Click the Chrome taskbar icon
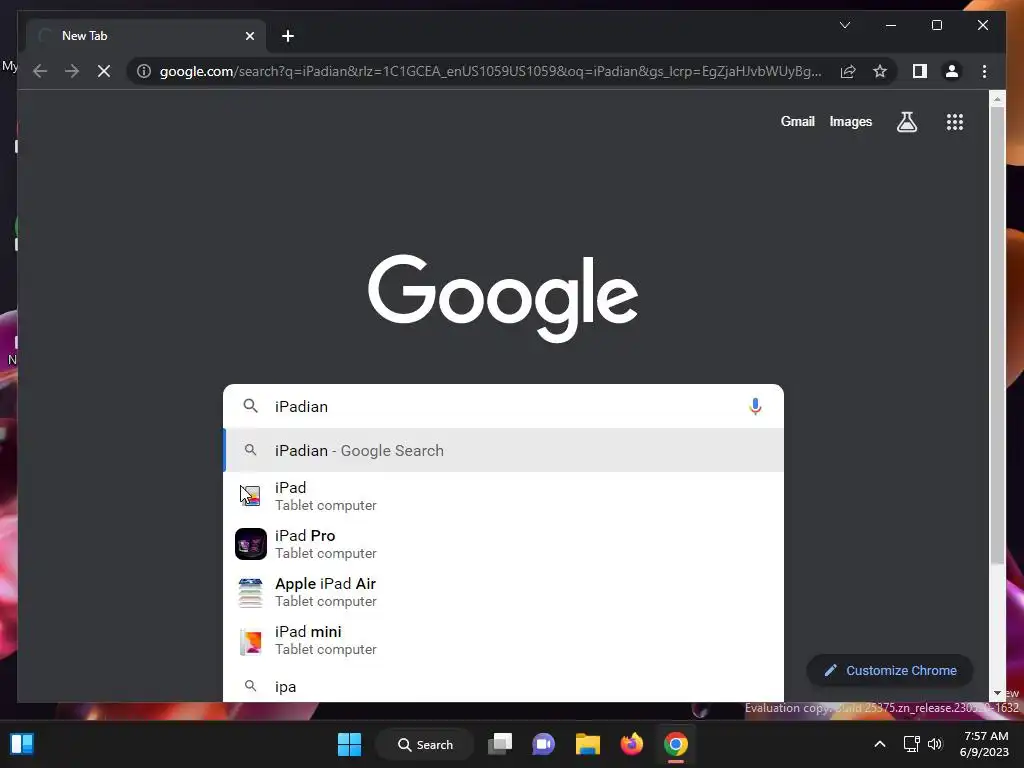Screen dimensions: 1024x768 (676, 744)
